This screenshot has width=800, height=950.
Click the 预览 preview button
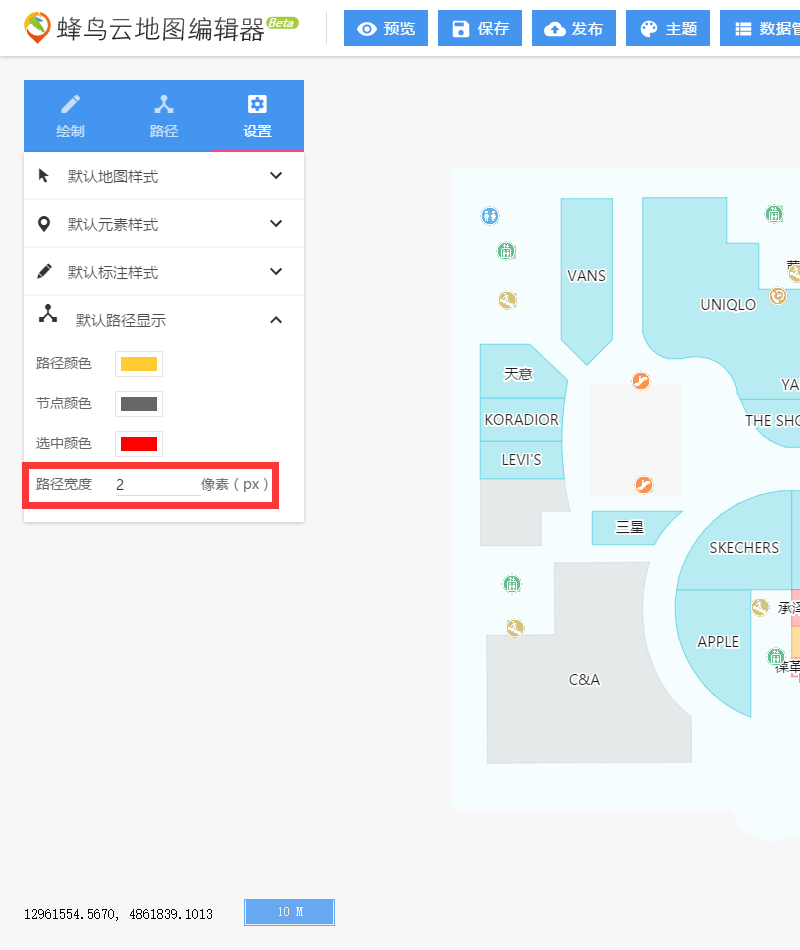pos(386,28)
